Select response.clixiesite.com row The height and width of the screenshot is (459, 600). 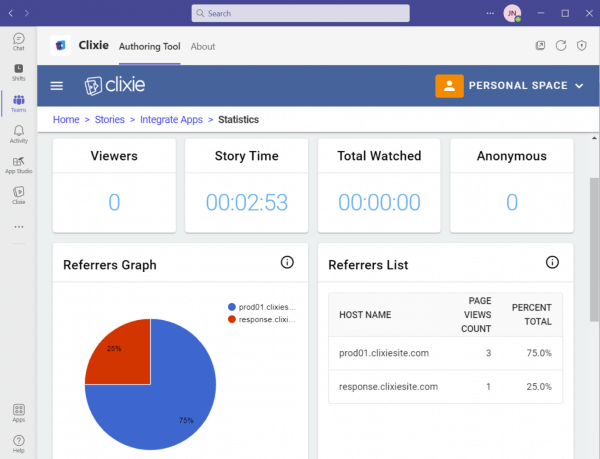pyautogui.click(x=445, y=387)
